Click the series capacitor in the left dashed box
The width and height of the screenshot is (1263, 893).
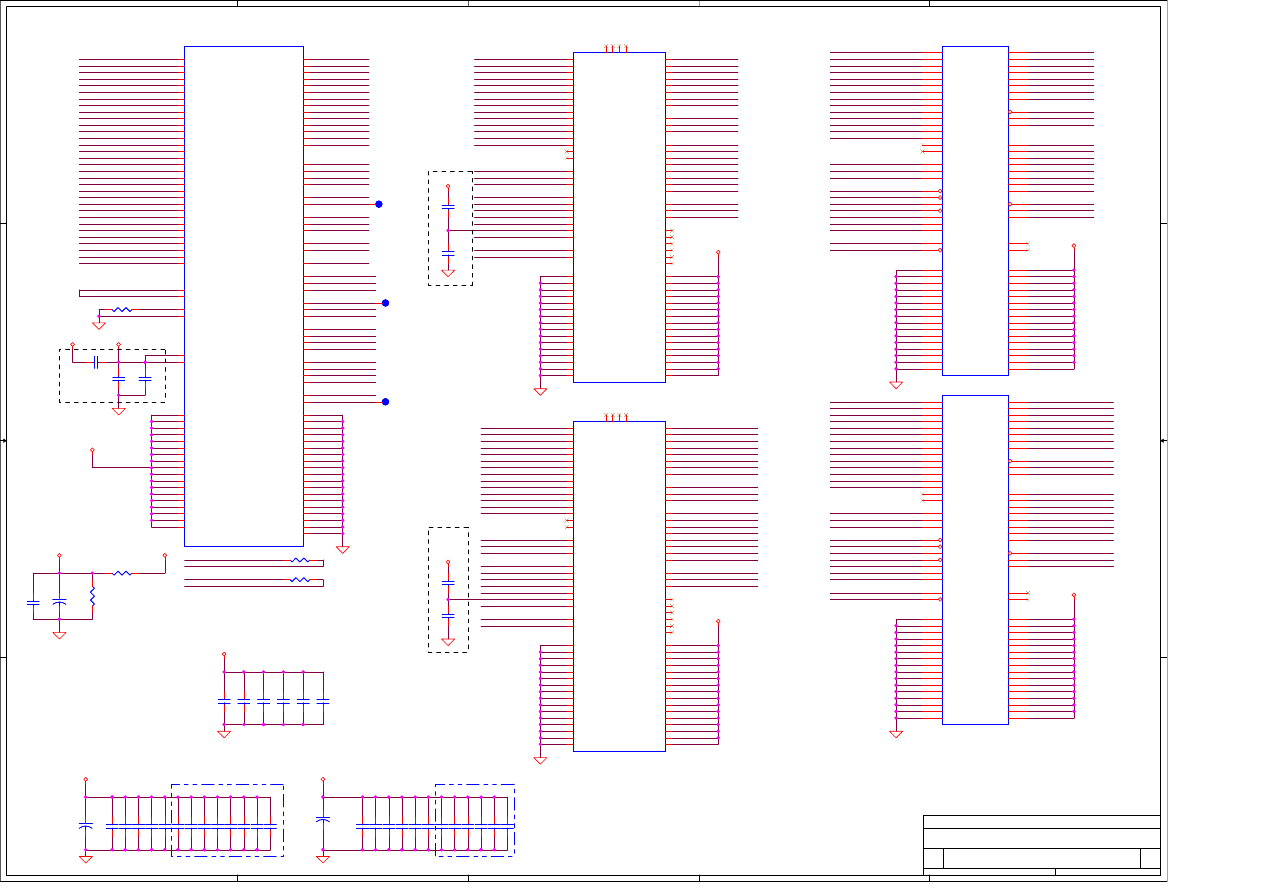coord(95,362)
